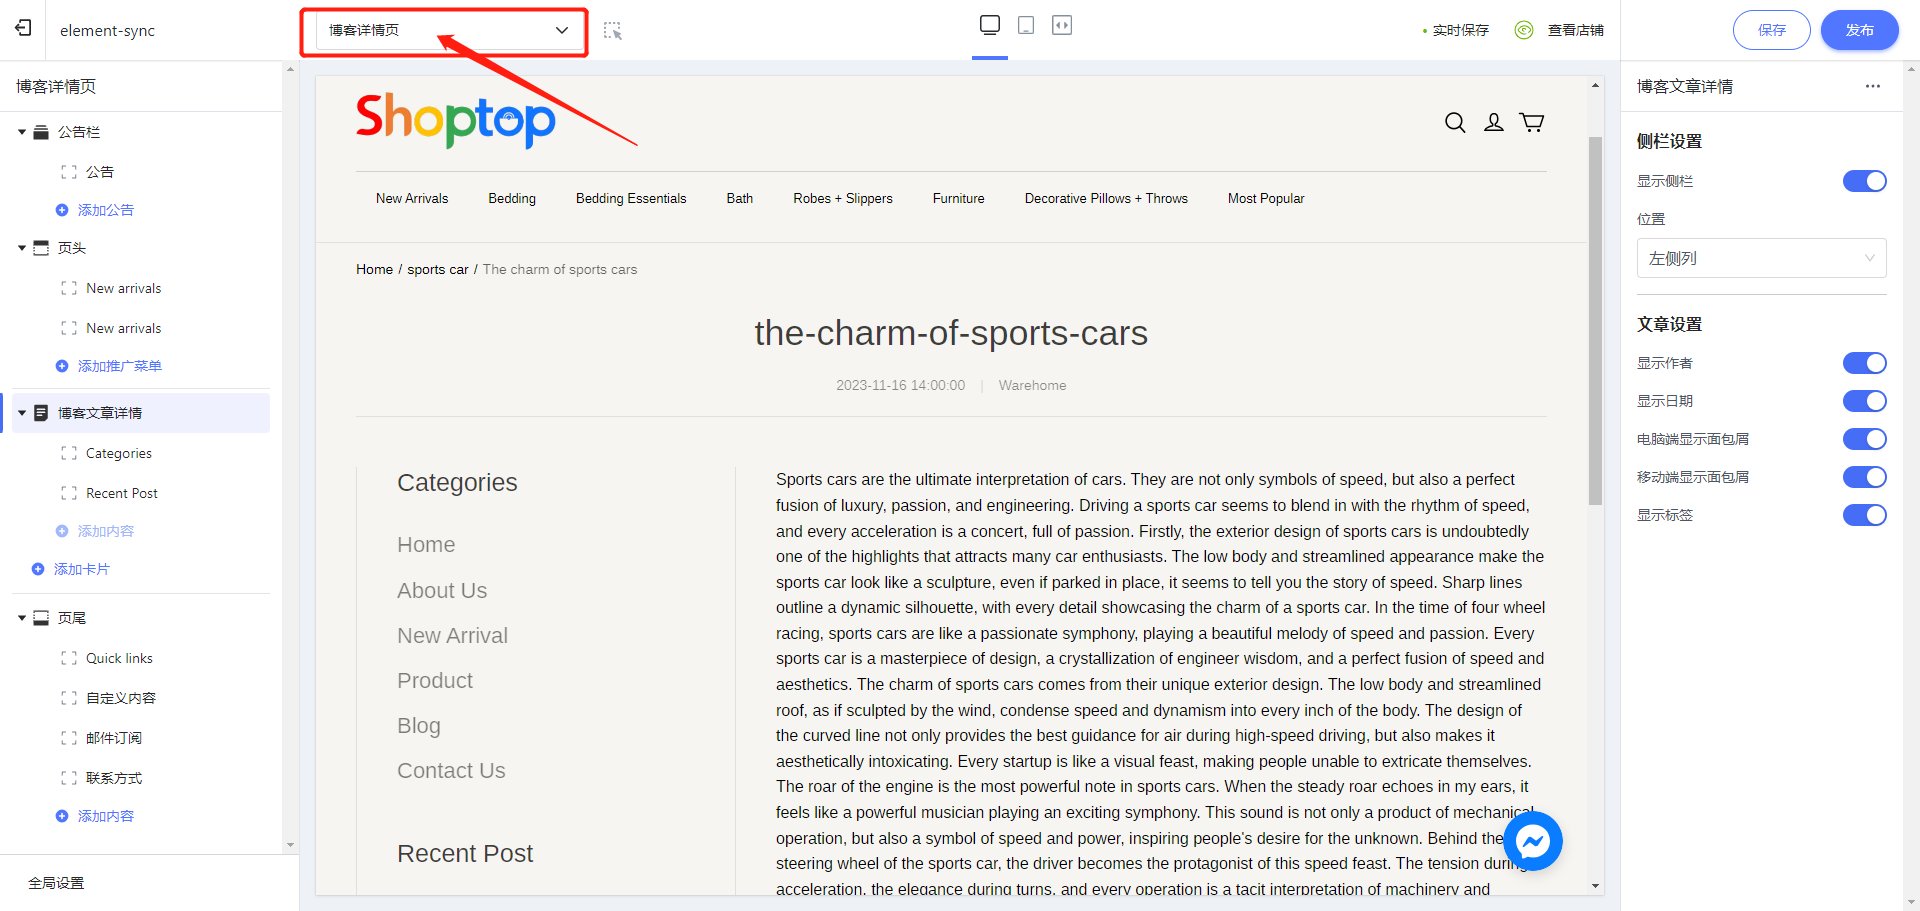Image resolution: width=1920 pixels, height=911 pixels.
Task: Click Home in the breadcrumb
Action: pos(374,269)
